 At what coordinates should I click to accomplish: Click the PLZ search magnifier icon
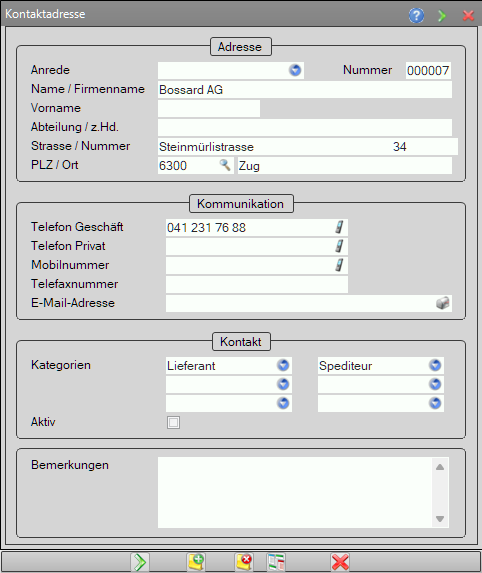[225, 165]
